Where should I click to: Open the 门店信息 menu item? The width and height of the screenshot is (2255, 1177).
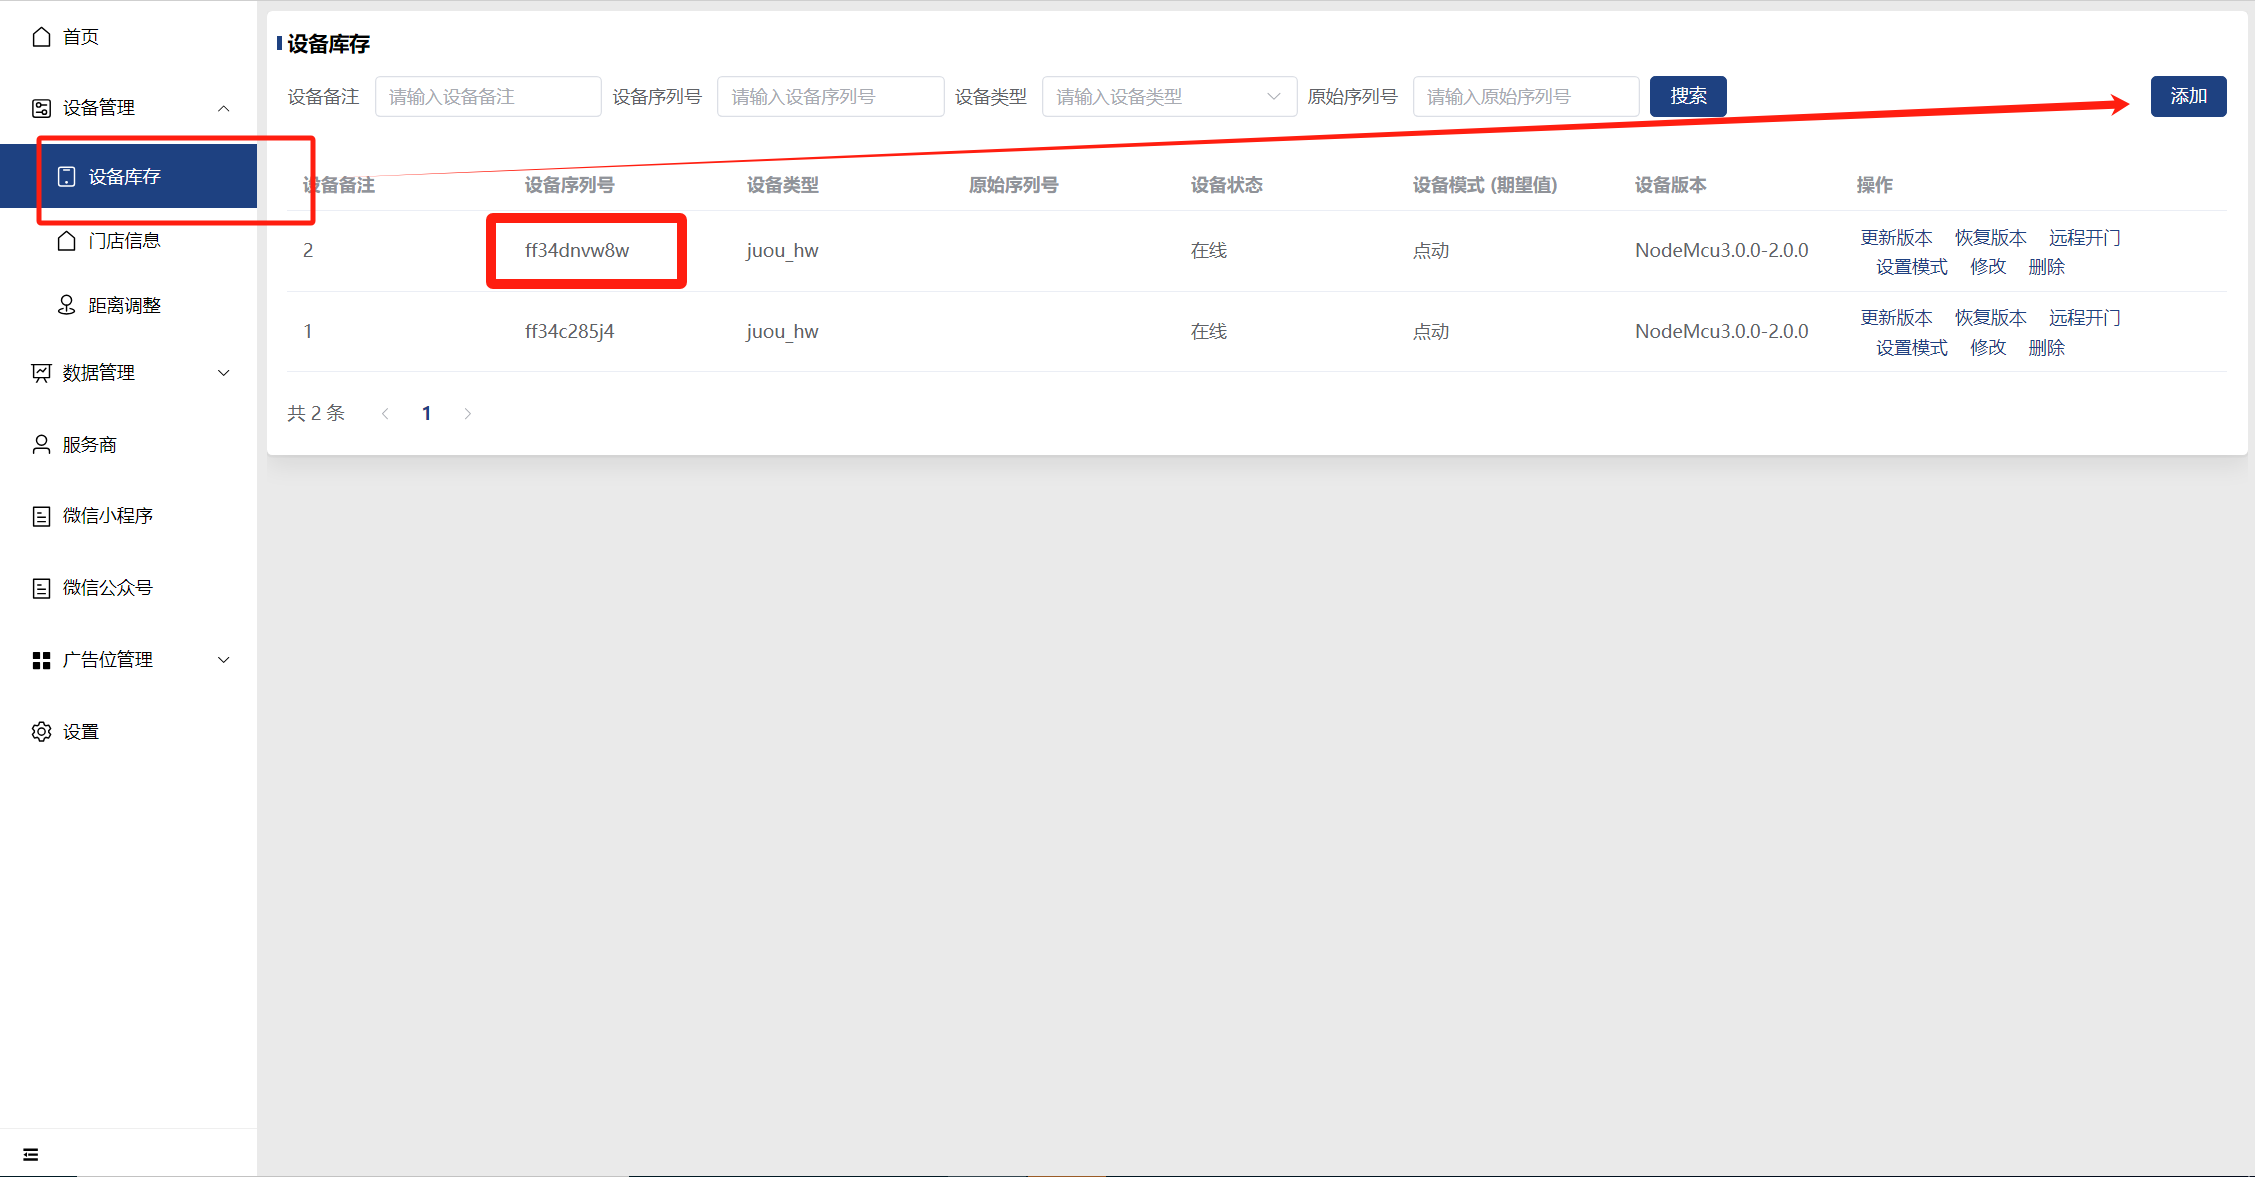(122, 240)
